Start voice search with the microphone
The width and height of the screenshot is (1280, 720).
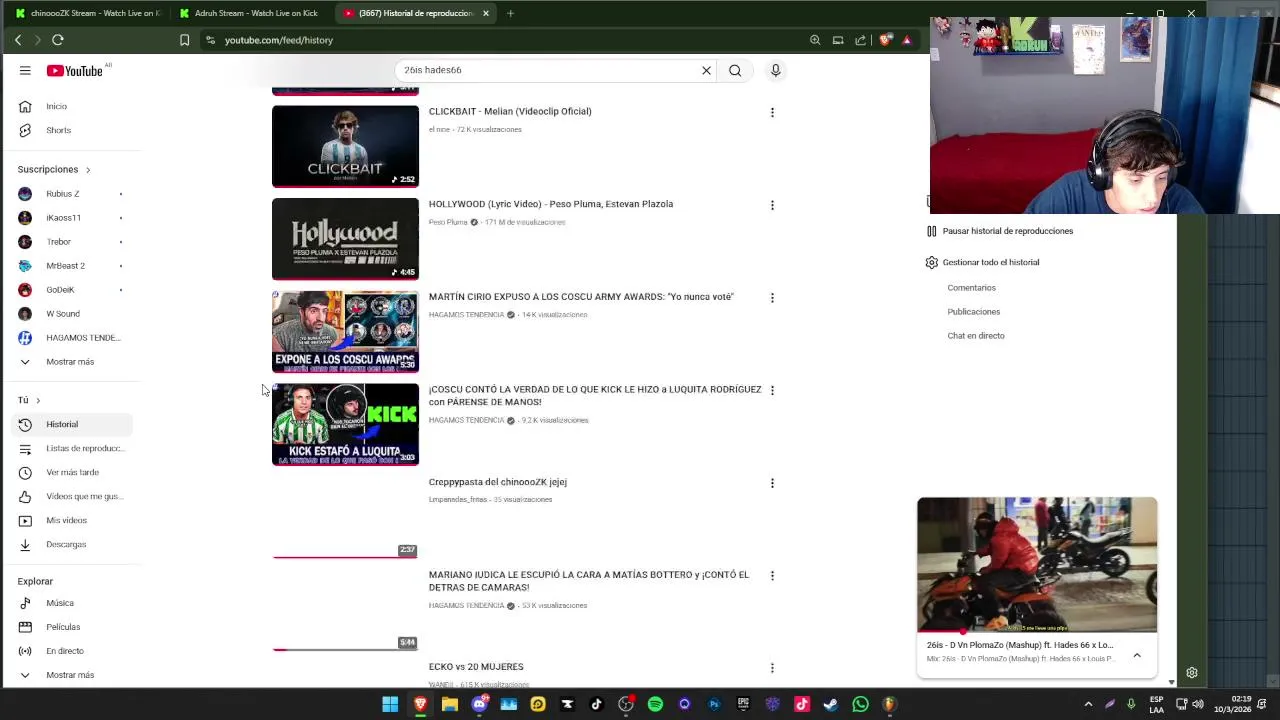tap(775, 70)
